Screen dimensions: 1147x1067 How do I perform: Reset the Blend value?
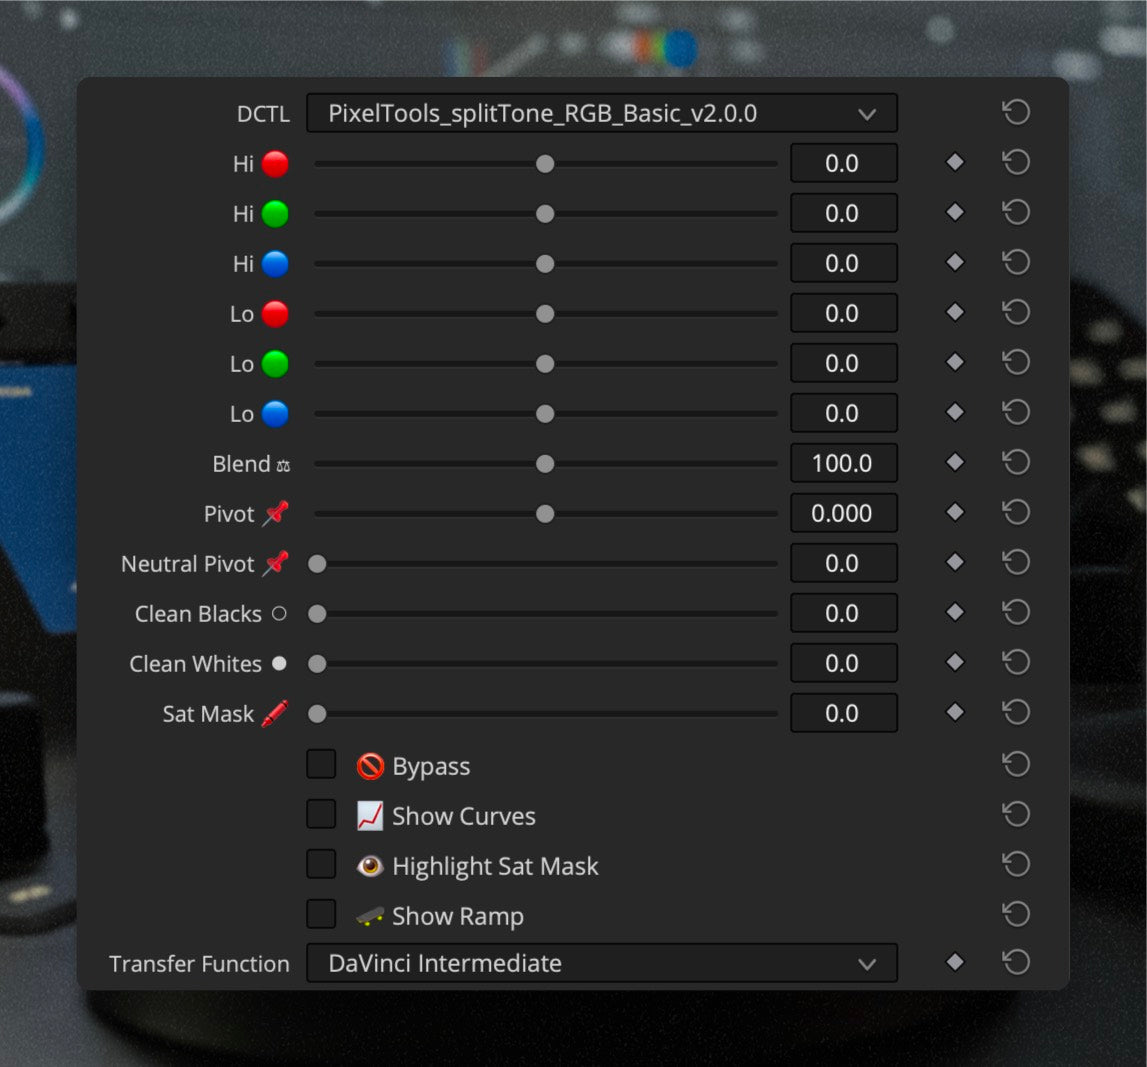point(1016,463)
